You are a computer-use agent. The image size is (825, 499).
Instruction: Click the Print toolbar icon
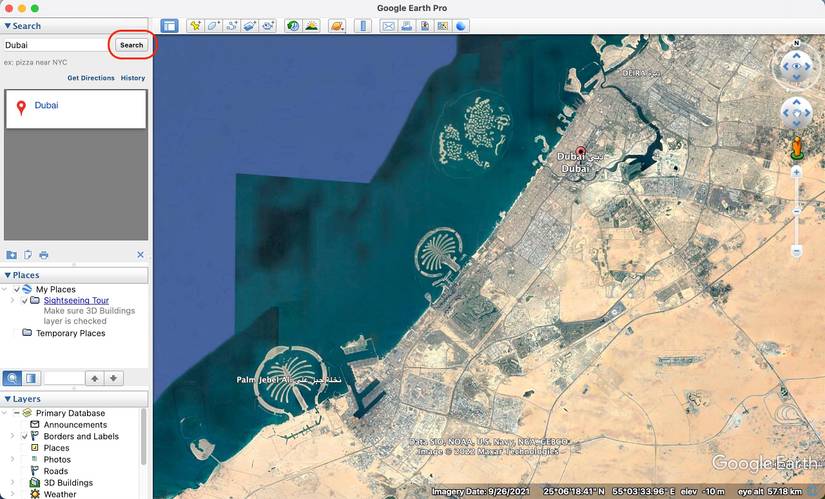tap(407, 26)
